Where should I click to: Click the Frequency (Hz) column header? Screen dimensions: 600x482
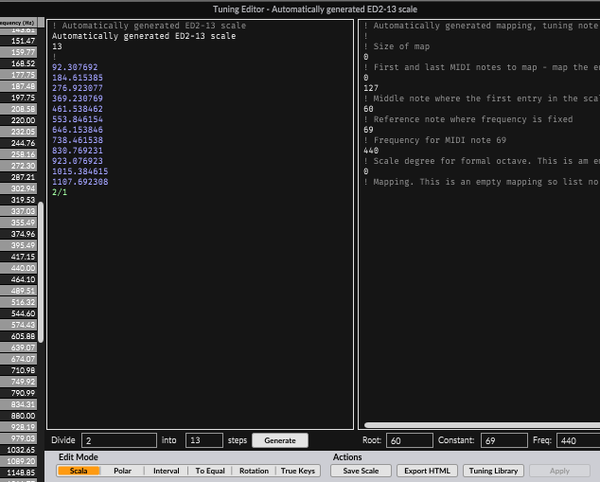pos(18,23)
